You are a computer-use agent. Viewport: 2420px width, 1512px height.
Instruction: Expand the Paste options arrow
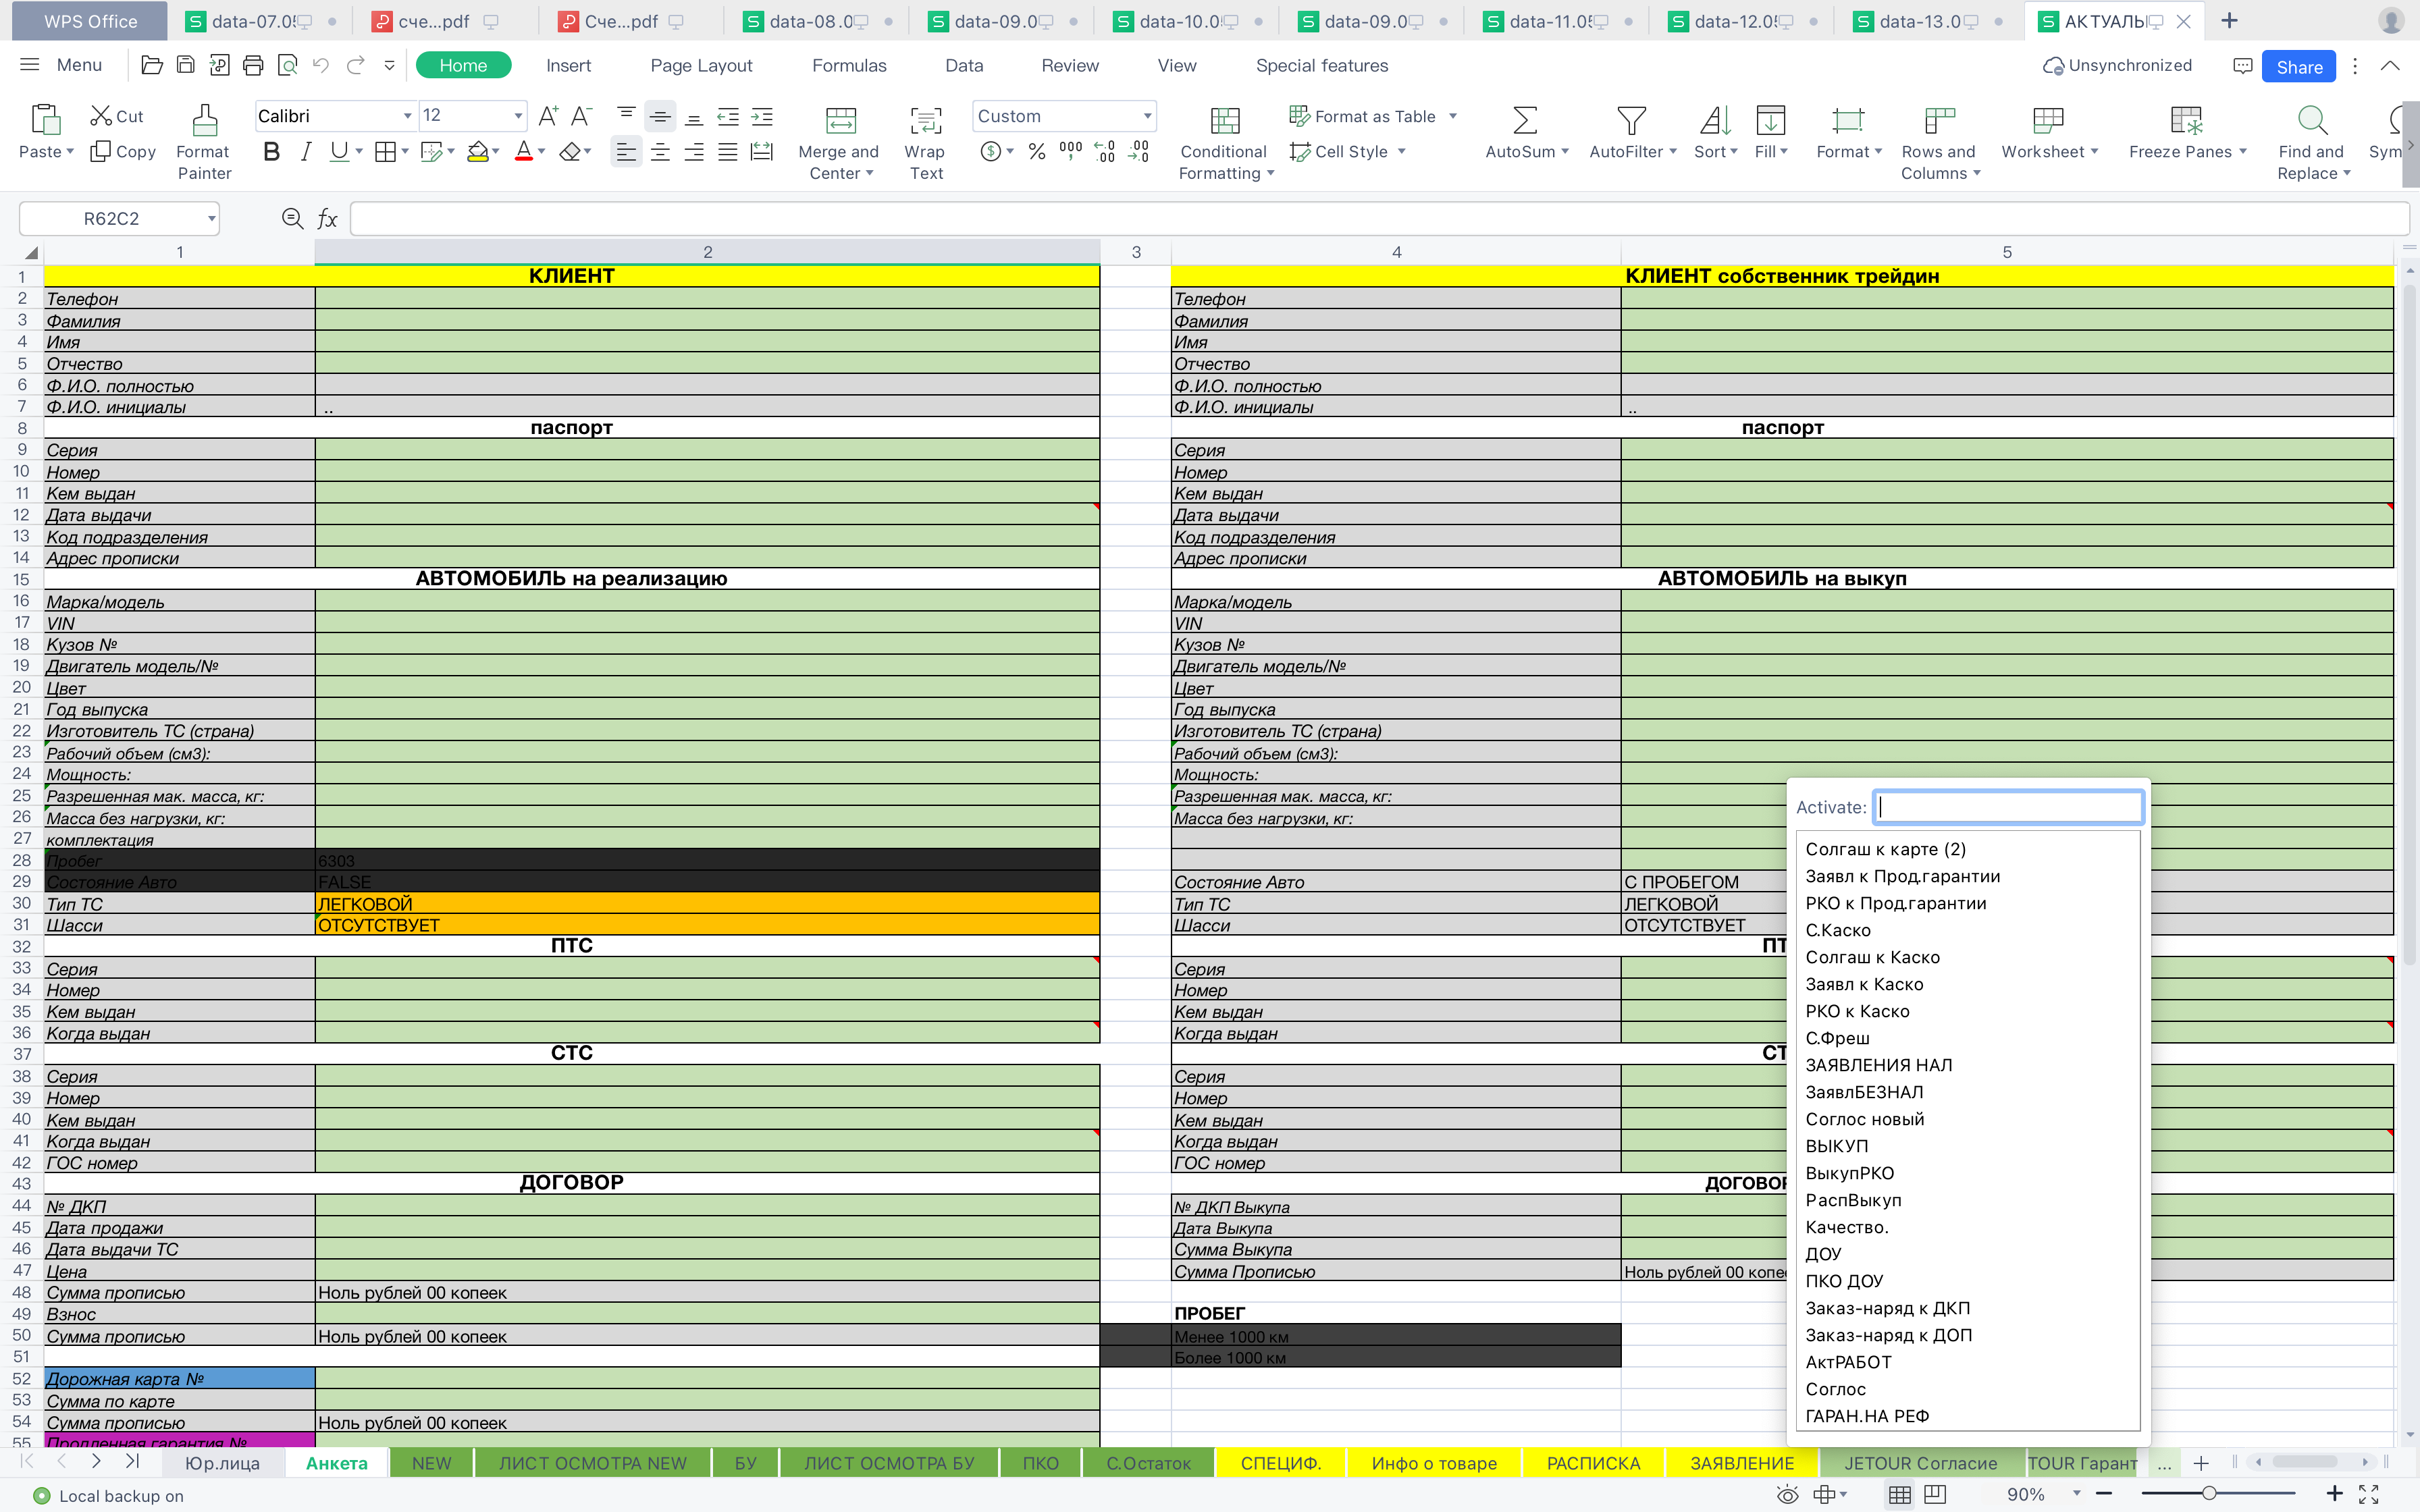(70, 152)
